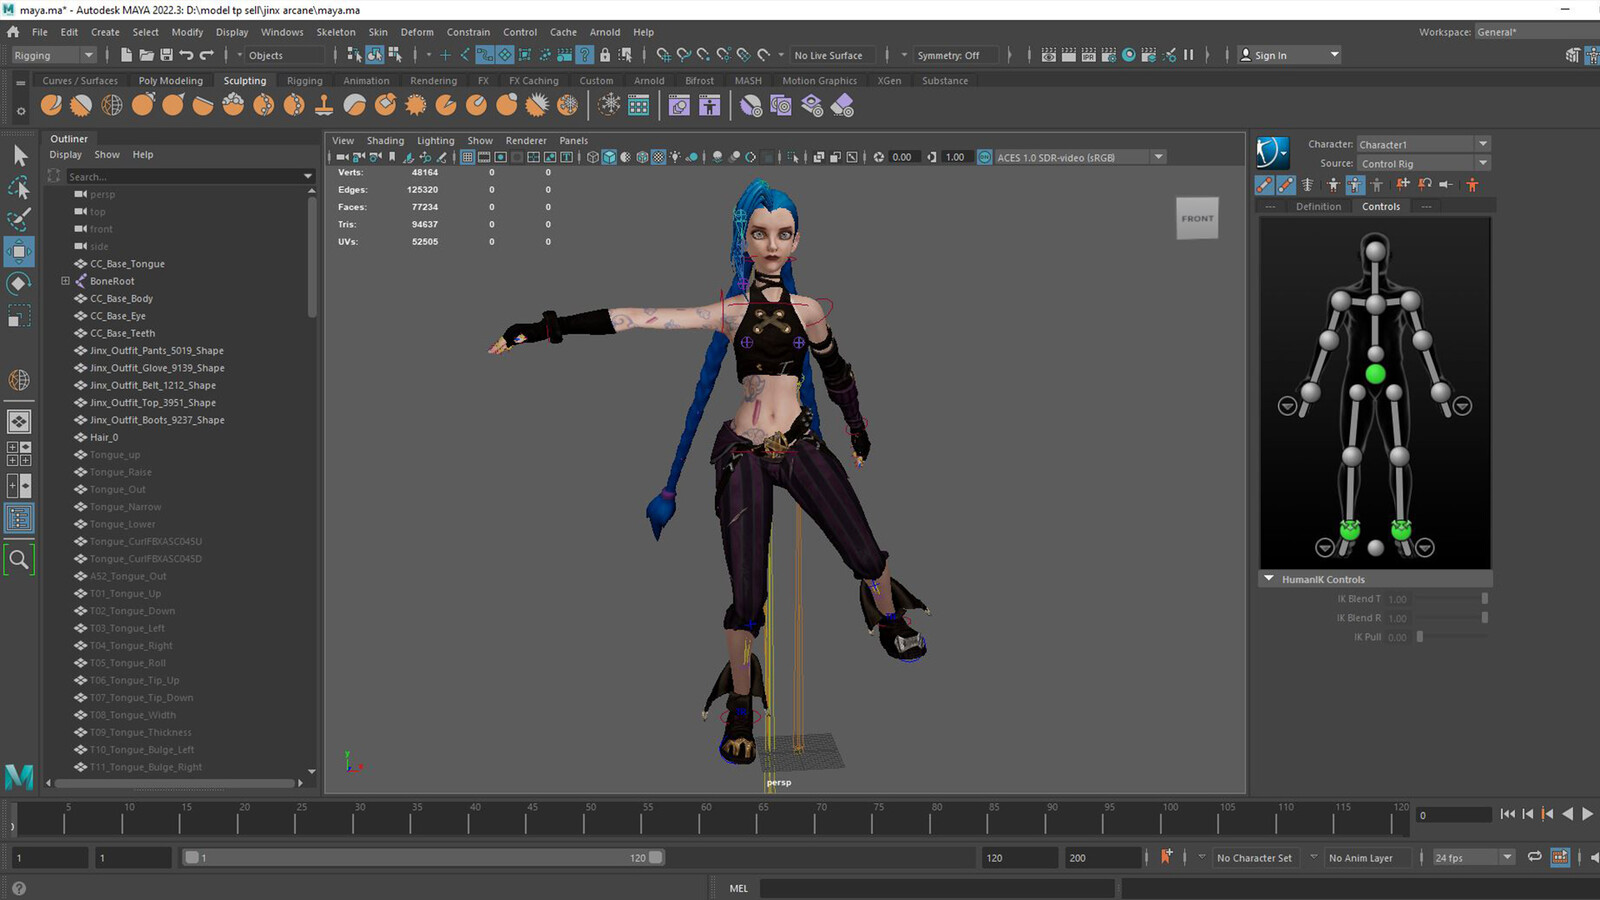Click the Redo arrow icon

pyautogui.click(x=207, y=55)
